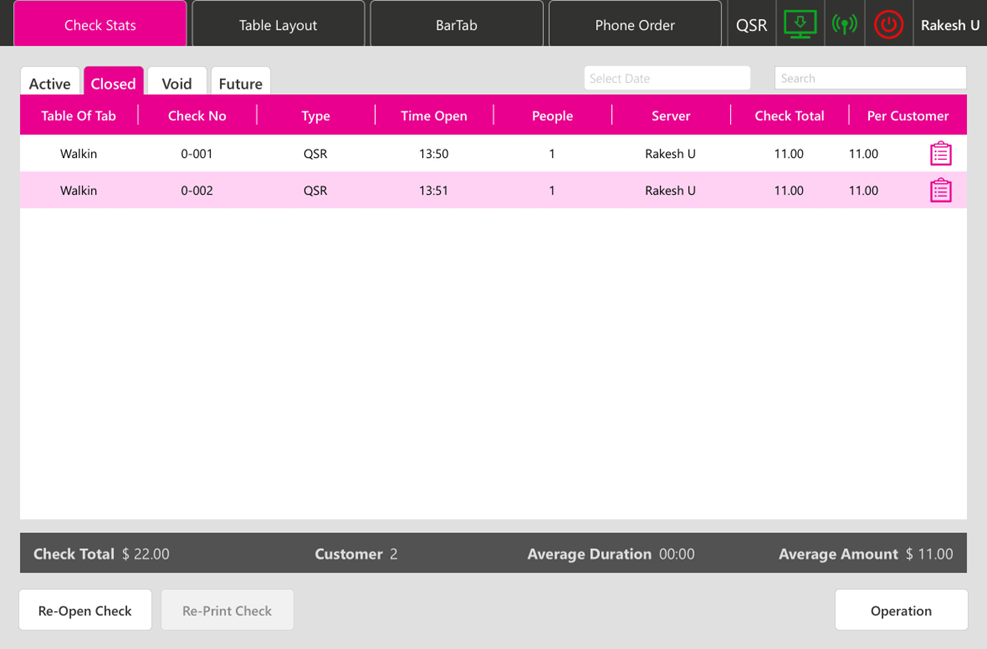
Task: Switch to the Table Layout tab
Action: pyautogui.click(x=278, y=25)
